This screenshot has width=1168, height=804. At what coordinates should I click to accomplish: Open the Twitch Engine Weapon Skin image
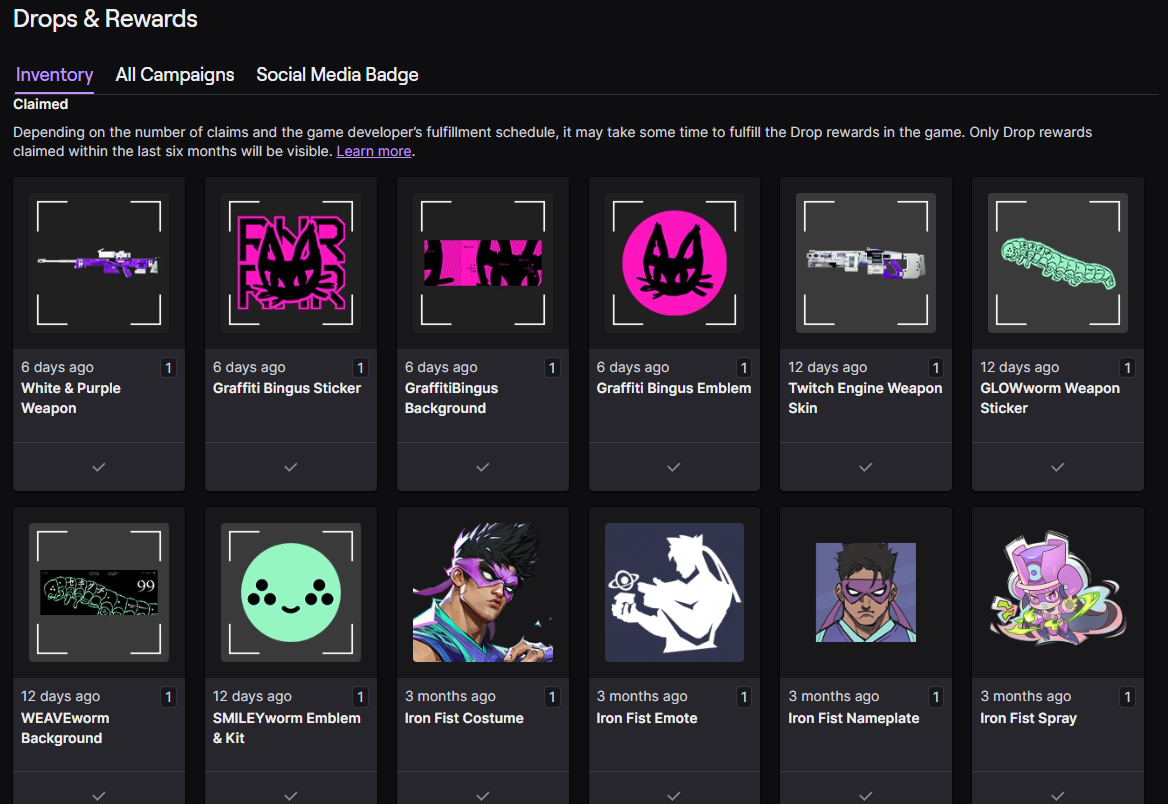(866, 263)
